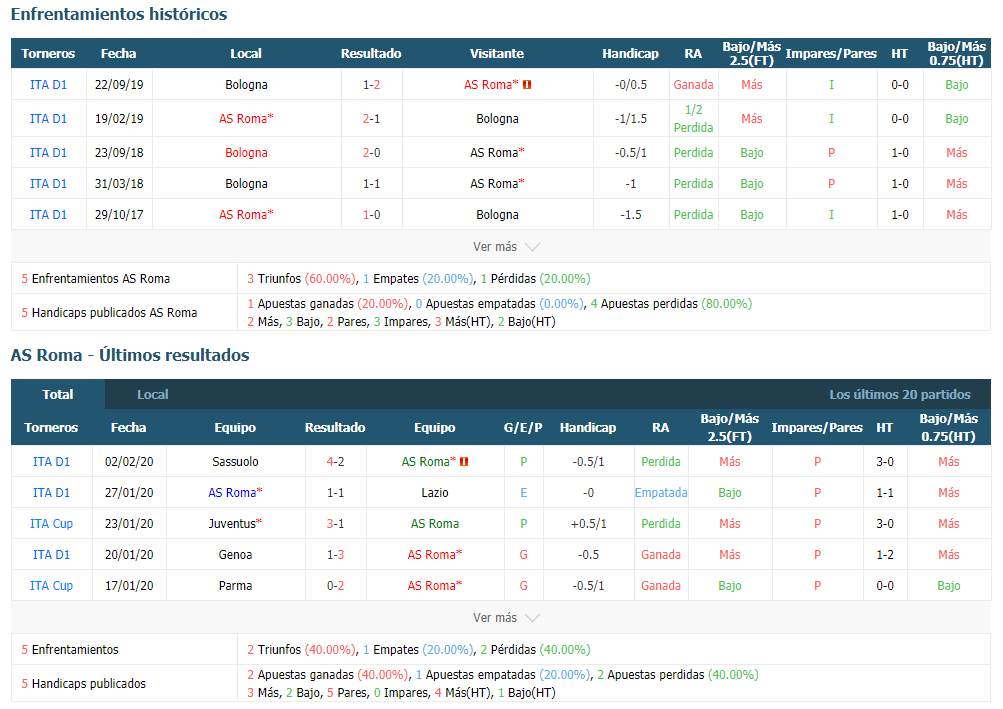Click 'AS Roma - Últimos resultados' heading
The height and width of the screenshot is (709, 1003).
pos(130,355)
